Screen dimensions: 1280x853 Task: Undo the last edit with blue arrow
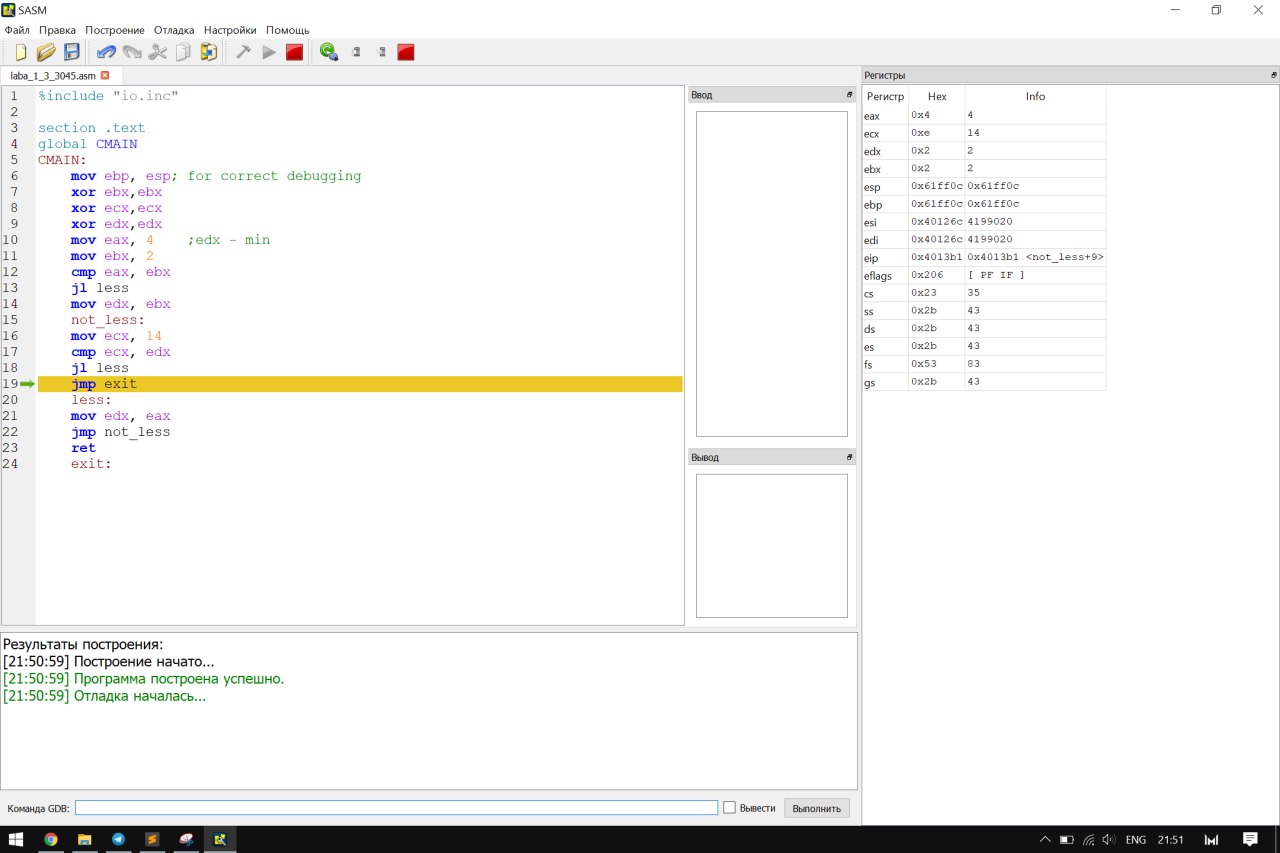(106, 52)
